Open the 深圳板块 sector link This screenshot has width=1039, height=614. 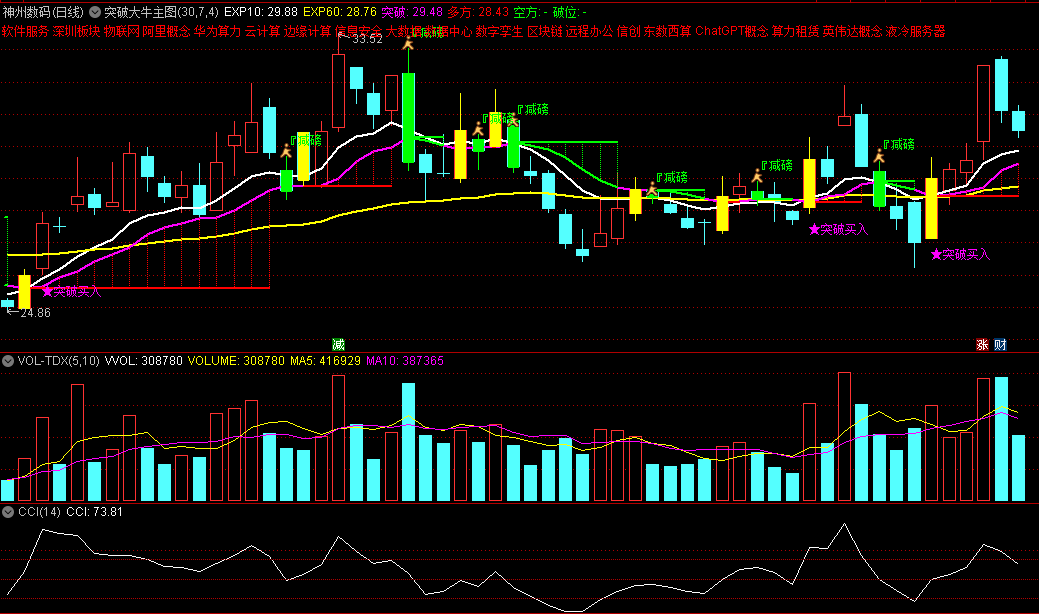(x=76, y=31)
